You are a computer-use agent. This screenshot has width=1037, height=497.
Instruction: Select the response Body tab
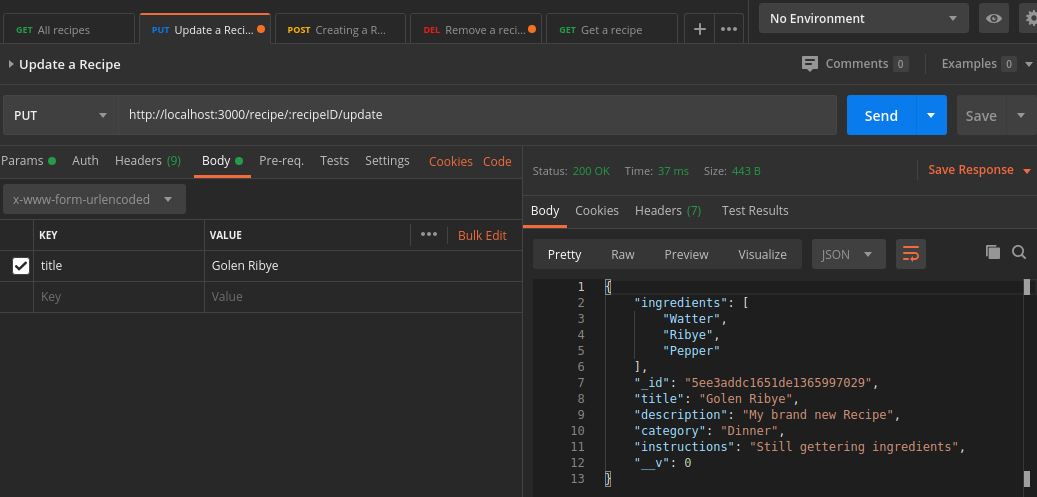point(545,210)
